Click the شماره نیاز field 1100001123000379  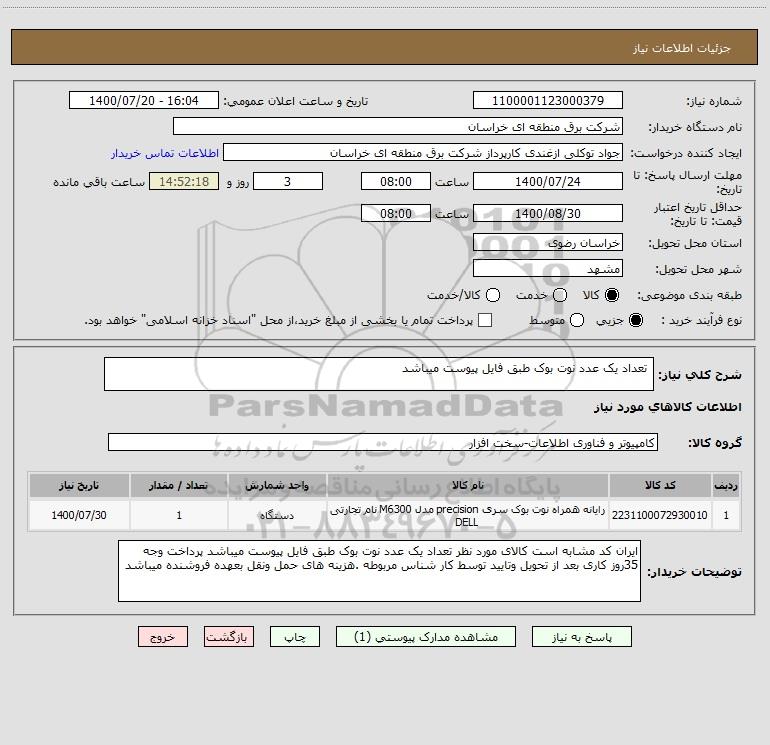pyautogui.click(x=548, y=100)
